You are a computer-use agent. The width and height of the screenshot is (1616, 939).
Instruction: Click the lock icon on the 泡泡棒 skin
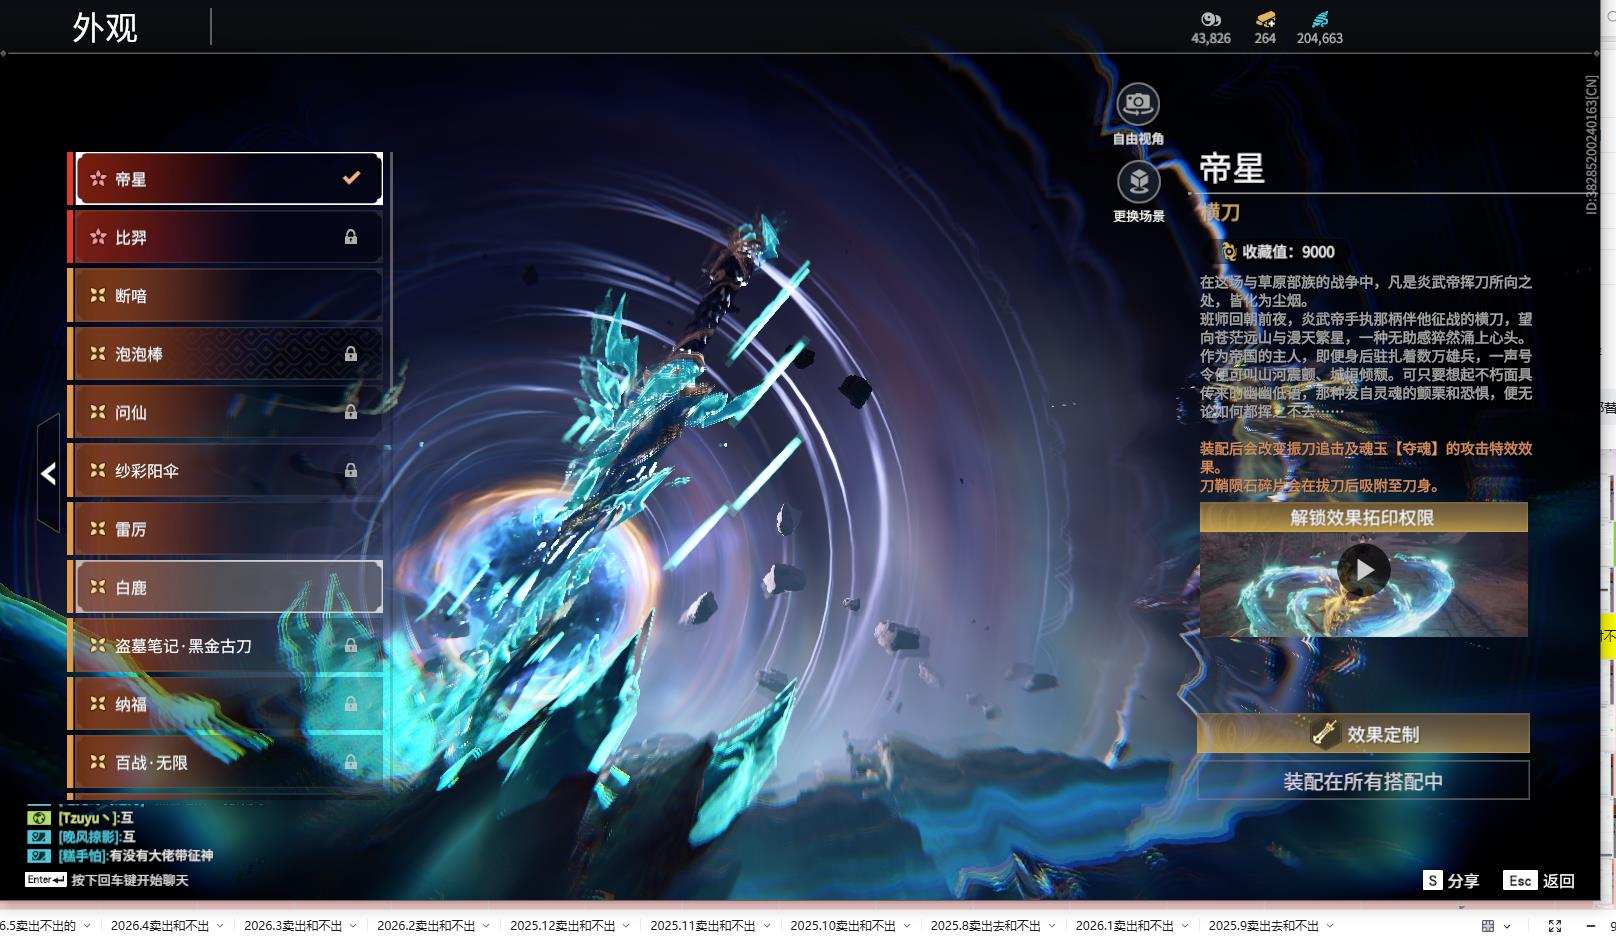click(351, 354)
